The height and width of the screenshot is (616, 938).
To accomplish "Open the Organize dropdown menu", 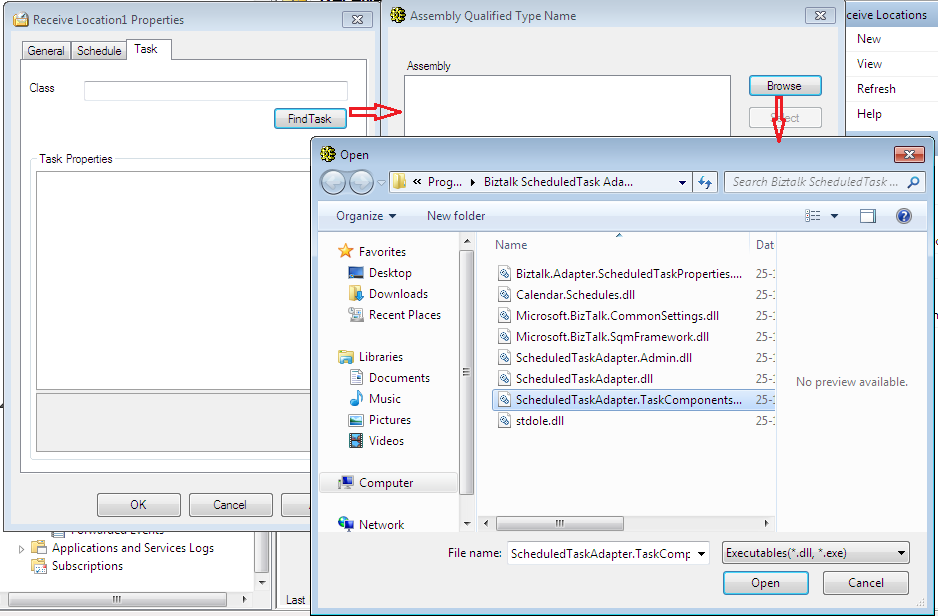I will coord(366,216).
